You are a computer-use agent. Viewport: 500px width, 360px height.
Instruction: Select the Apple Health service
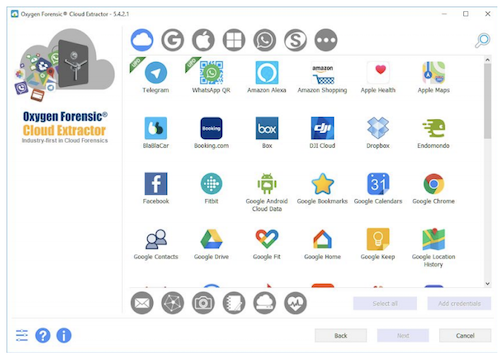pos(378,77)
